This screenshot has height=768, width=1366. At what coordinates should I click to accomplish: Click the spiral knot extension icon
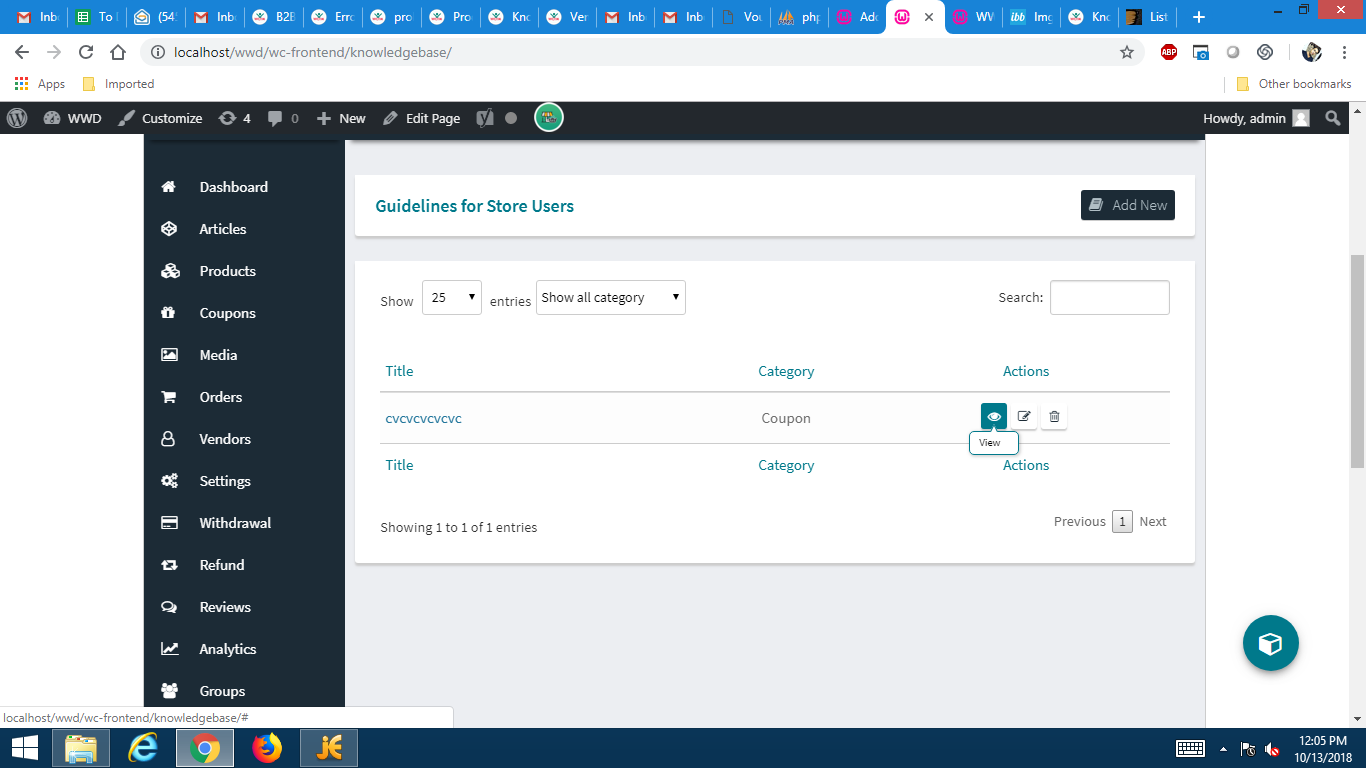(1265, 52)
